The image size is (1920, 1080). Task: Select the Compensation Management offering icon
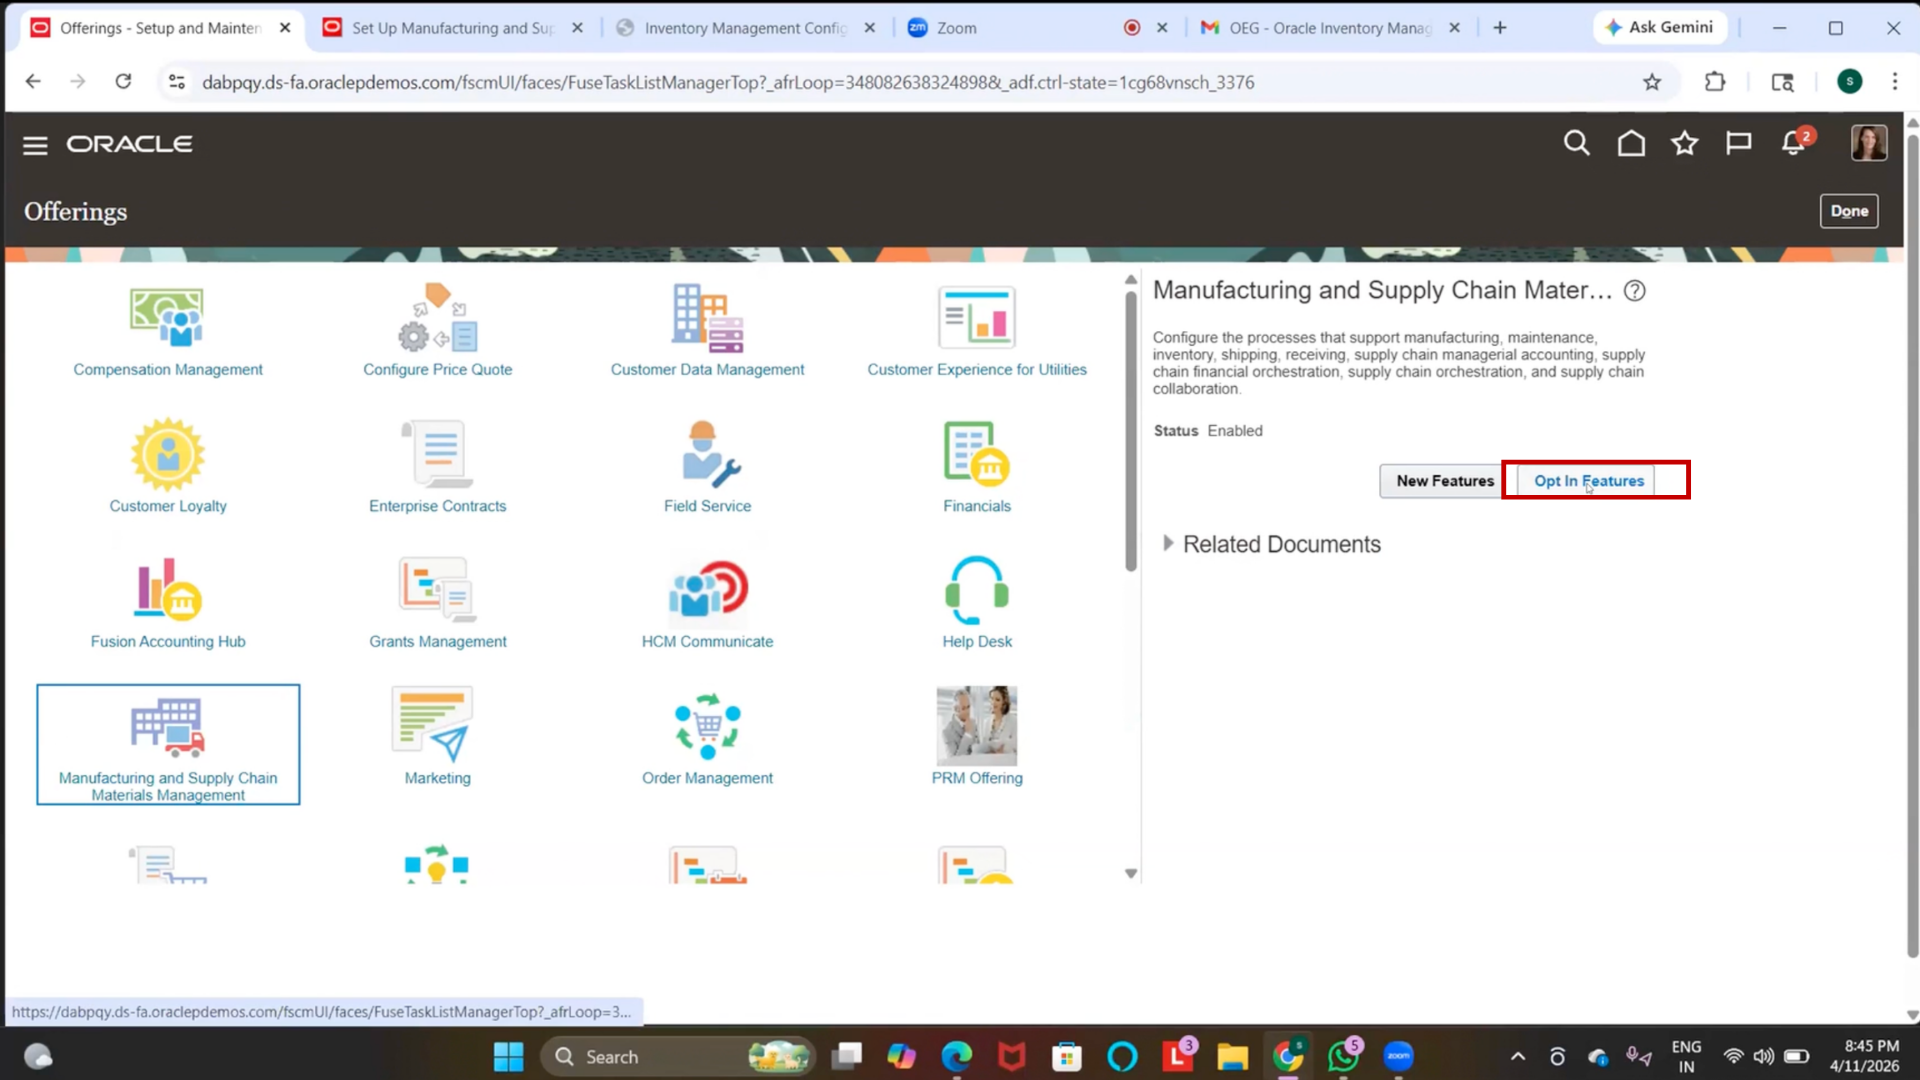tap(167, 317)
